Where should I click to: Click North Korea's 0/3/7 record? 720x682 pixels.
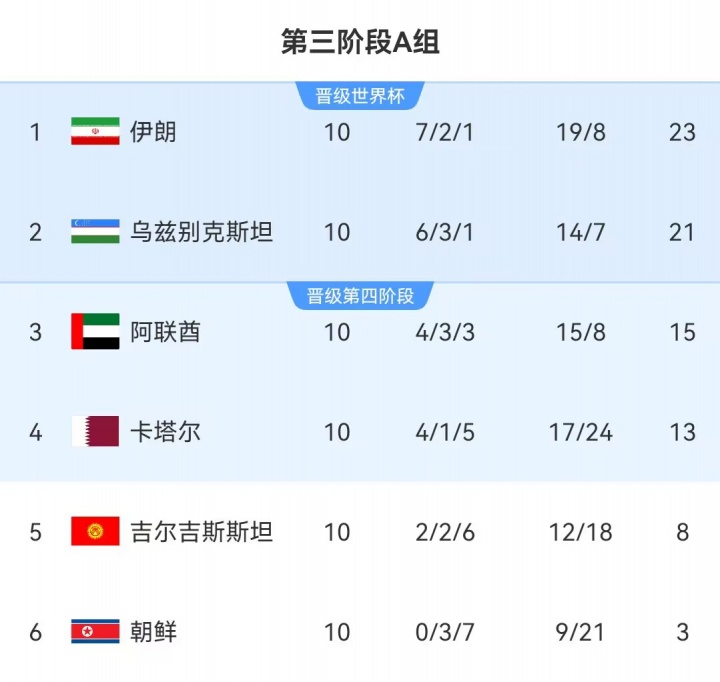pyautogui.click(x=444, y=632)
